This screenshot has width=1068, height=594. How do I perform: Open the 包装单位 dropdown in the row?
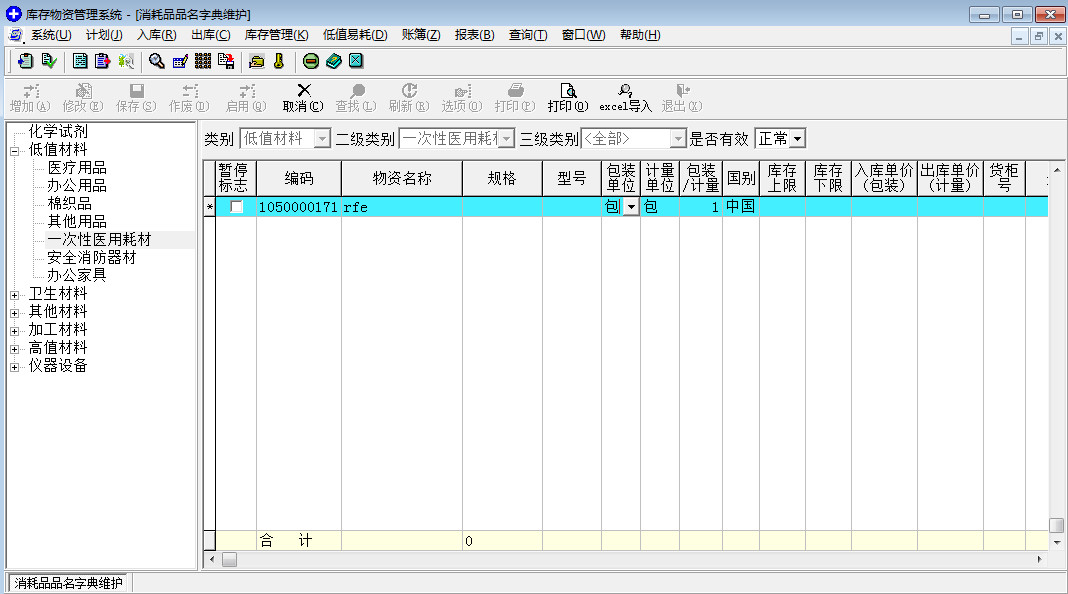[x=631, y=207]
